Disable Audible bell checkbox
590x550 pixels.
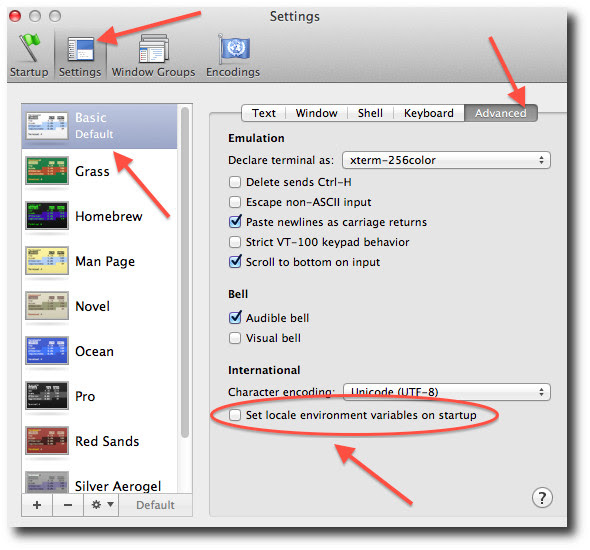pyautogui.click(x=235, y=318)
